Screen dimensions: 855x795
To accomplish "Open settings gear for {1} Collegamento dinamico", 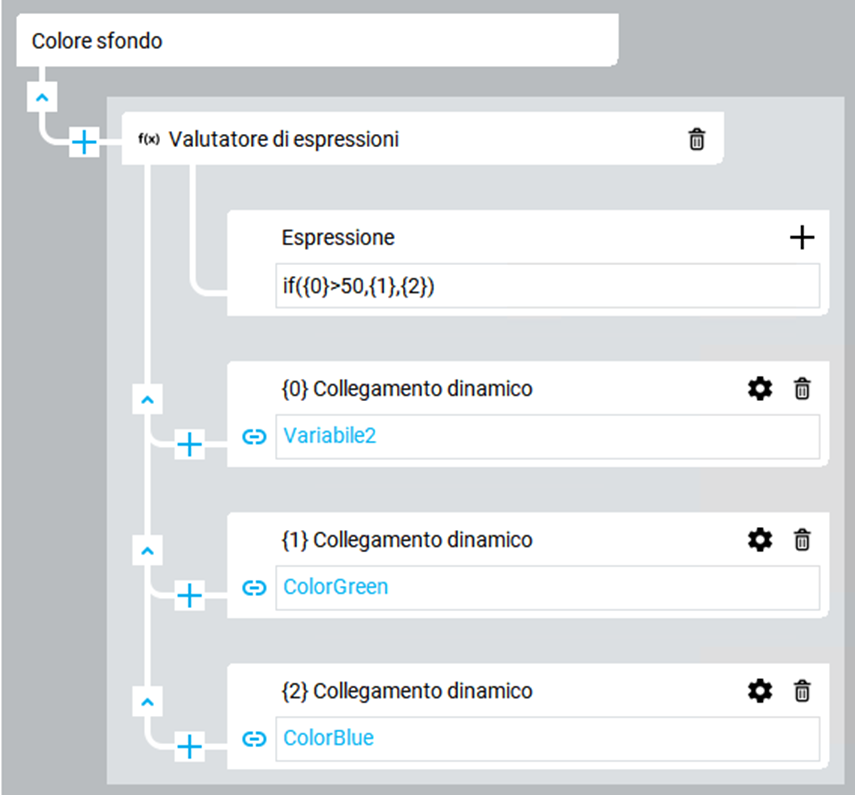I will tap(760, 540).
